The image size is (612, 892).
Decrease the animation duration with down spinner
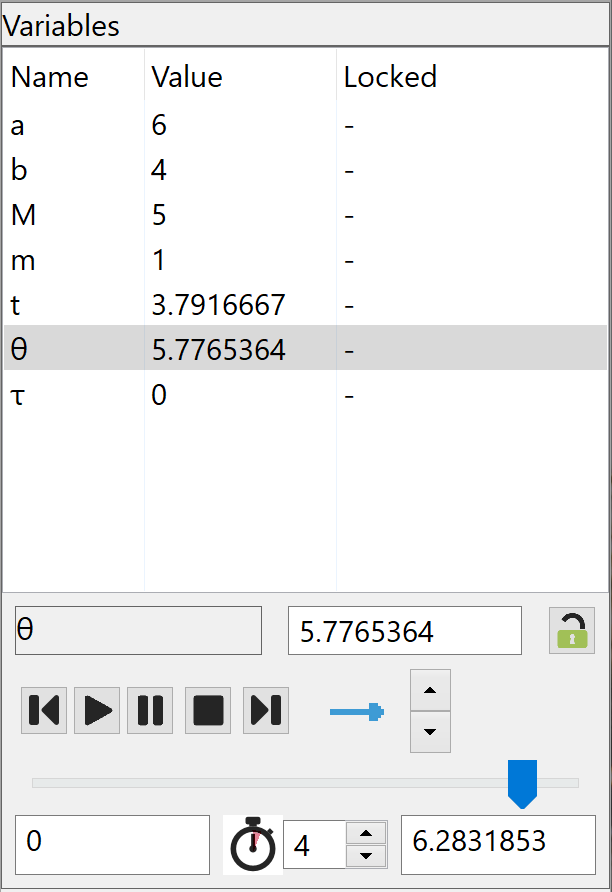coord(366,856)
